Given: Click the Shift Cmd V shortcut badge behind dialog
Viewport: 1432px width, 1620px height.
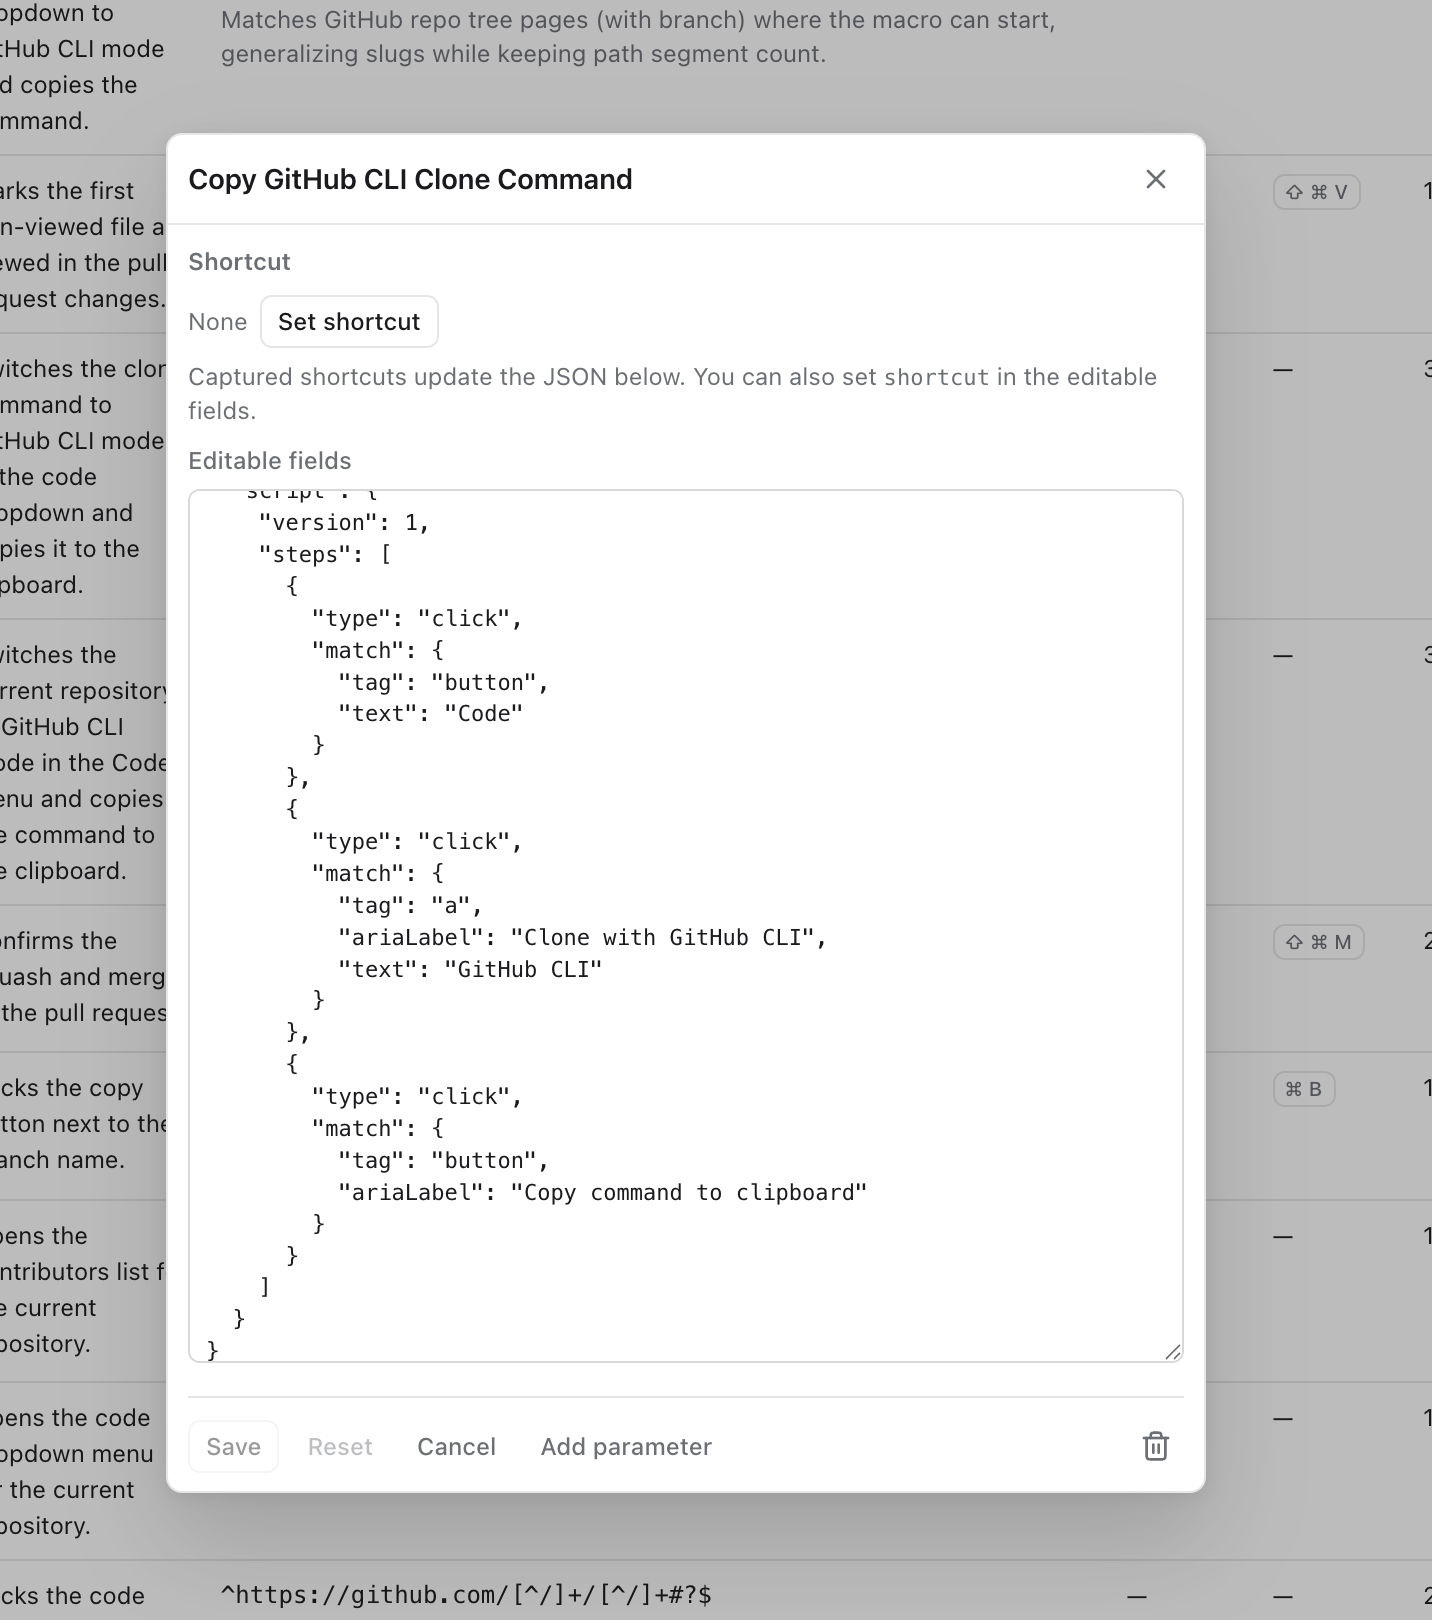Looking at the screenshot, I should click(1317, 192).
